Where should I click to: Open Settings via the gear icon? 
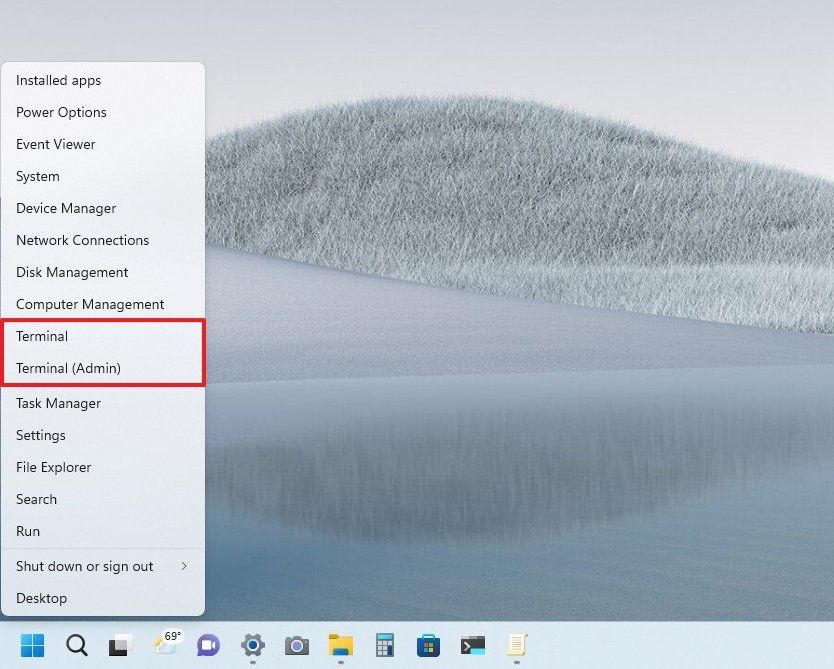pos(252,646)
